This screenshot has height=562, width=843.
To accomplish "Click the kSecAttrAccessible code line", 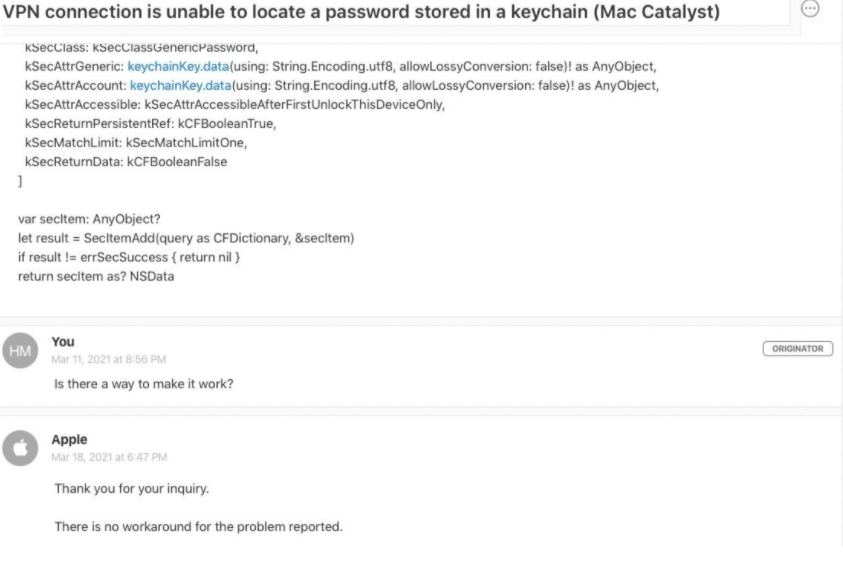I will [x=234, y=104].
